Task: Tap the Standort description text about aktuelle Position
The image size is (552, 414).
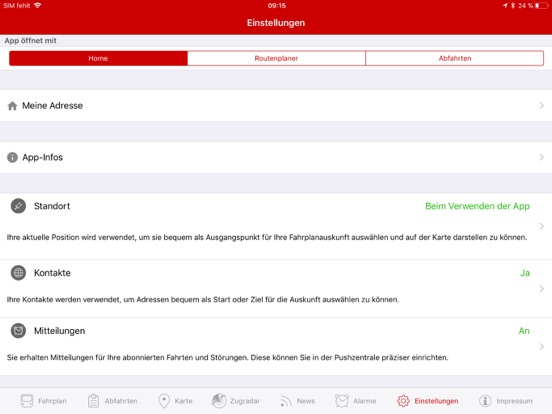Action: 267,237
